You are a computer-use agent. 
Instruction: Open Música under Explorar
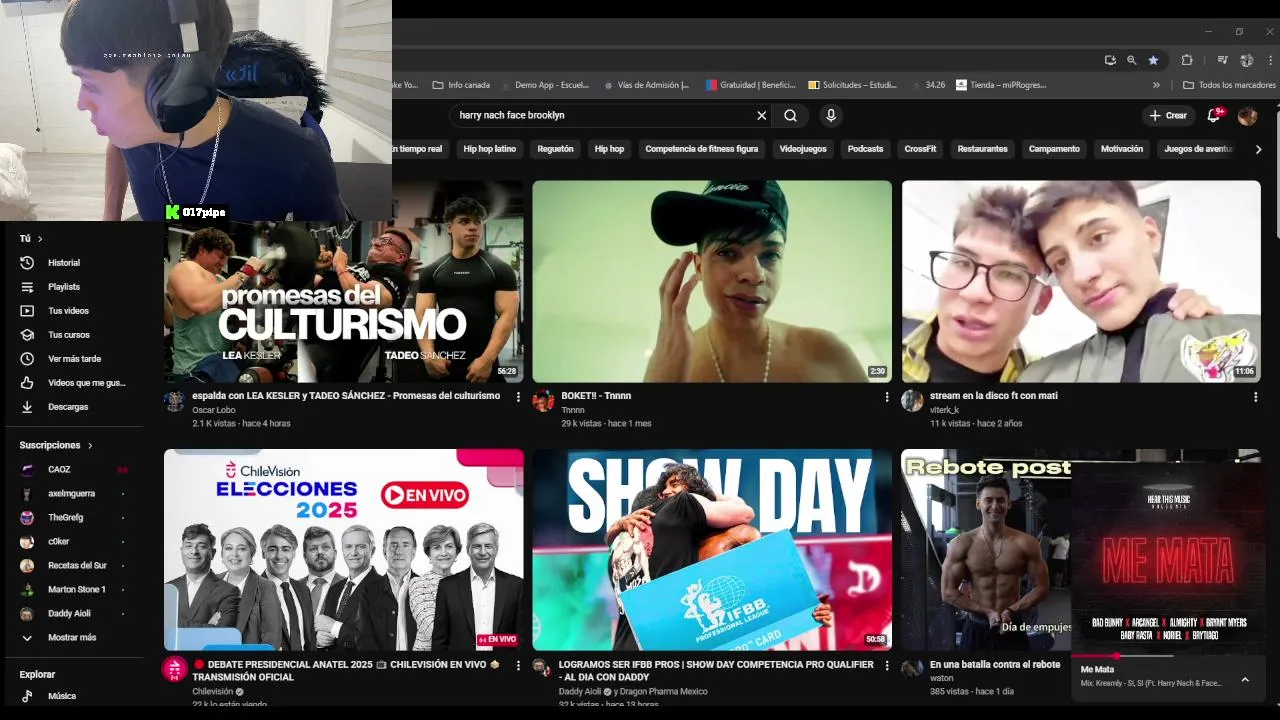[x=62, y=696]
